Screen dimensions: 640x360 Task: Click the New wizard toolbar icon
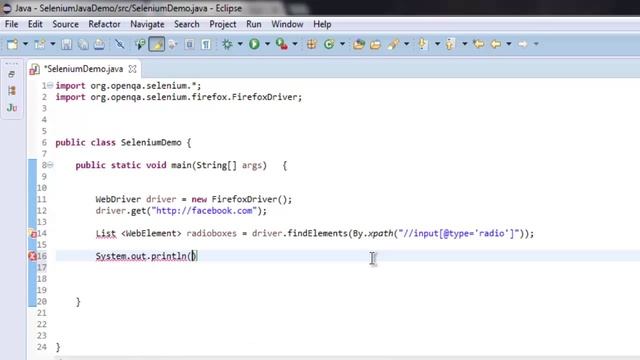[12, 44]
